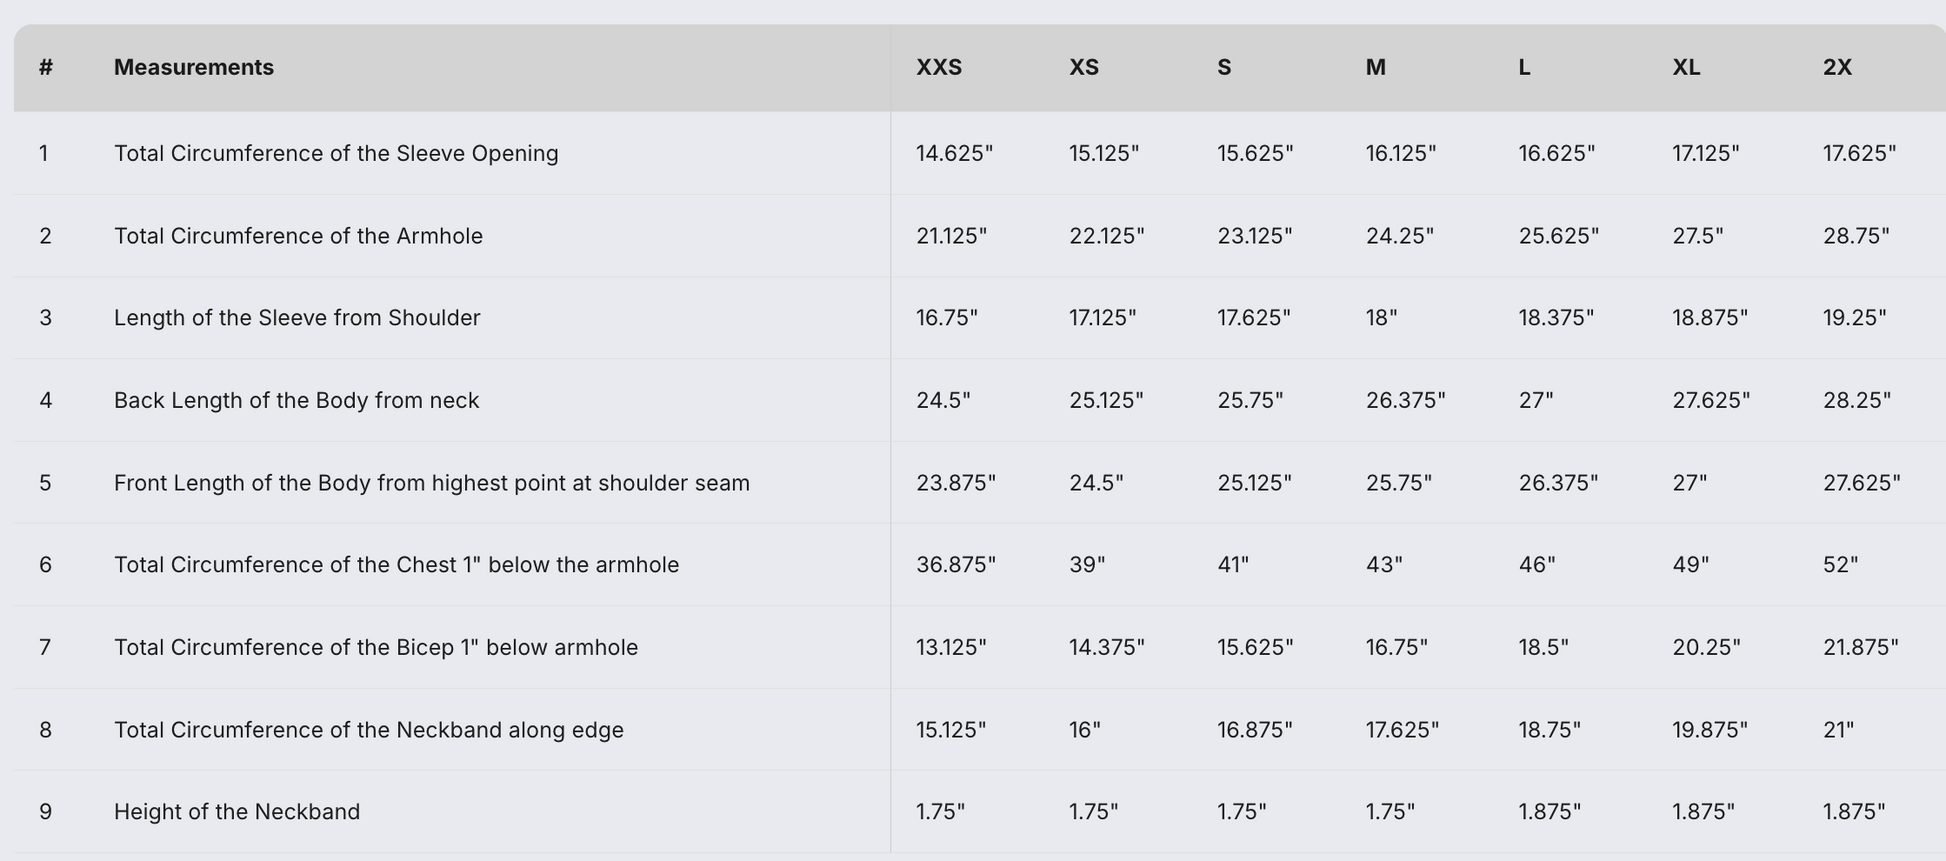Click the 24.5" front length value for XS
Screen dimensions: 1946x861
point(1096,483)
